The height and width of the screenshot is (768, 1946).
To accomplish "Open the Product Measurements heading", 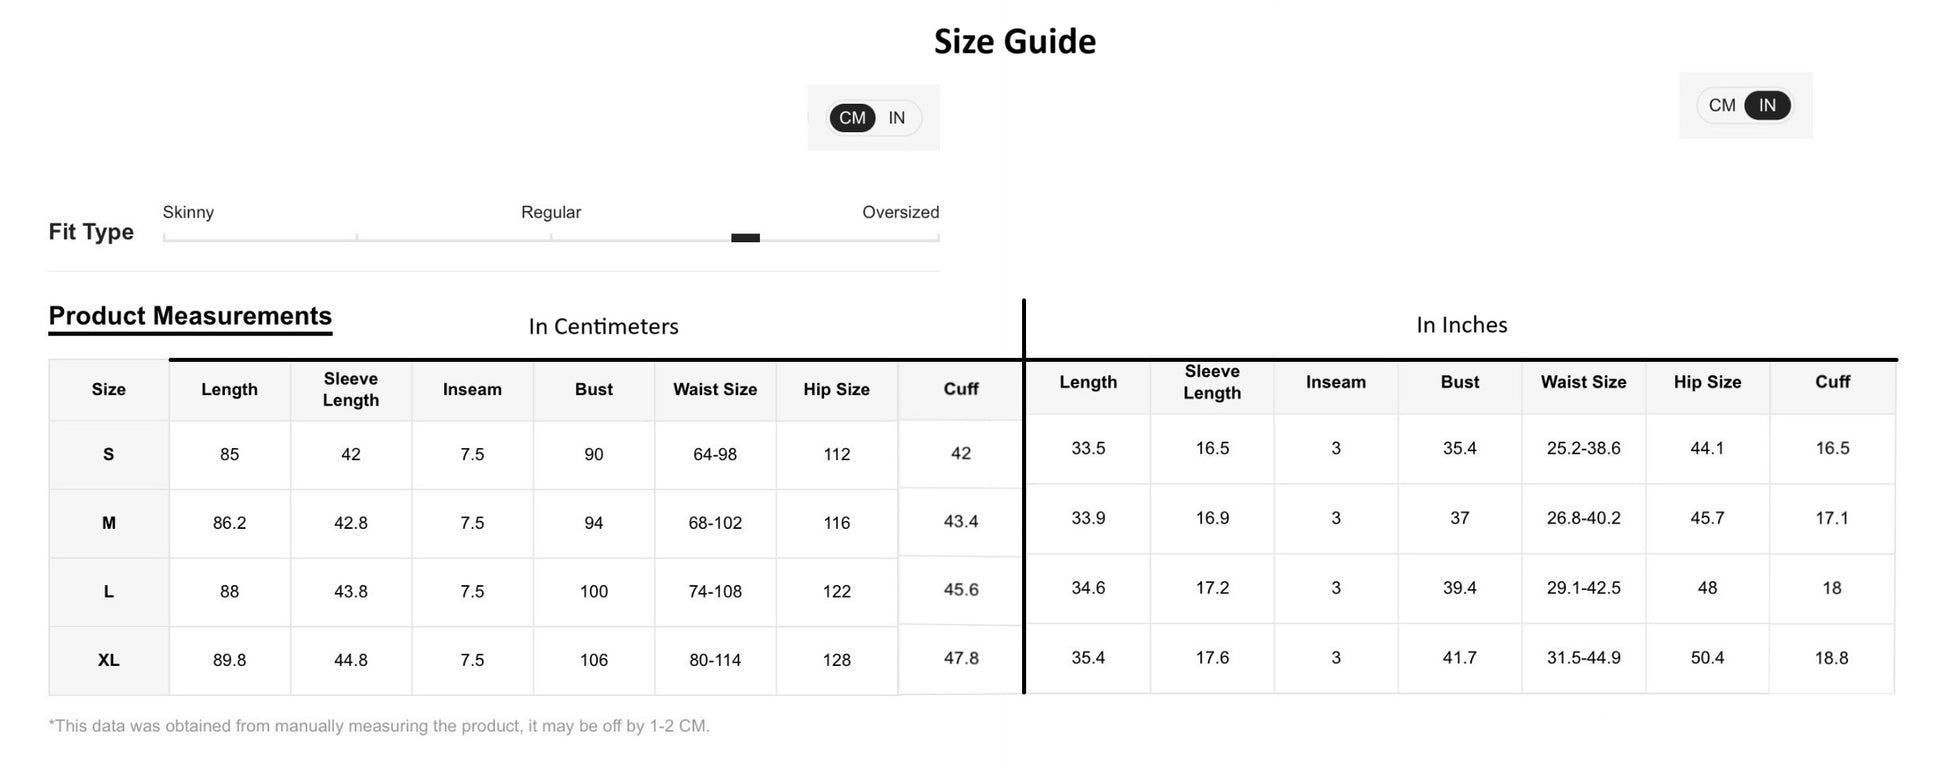I will 190,316.
